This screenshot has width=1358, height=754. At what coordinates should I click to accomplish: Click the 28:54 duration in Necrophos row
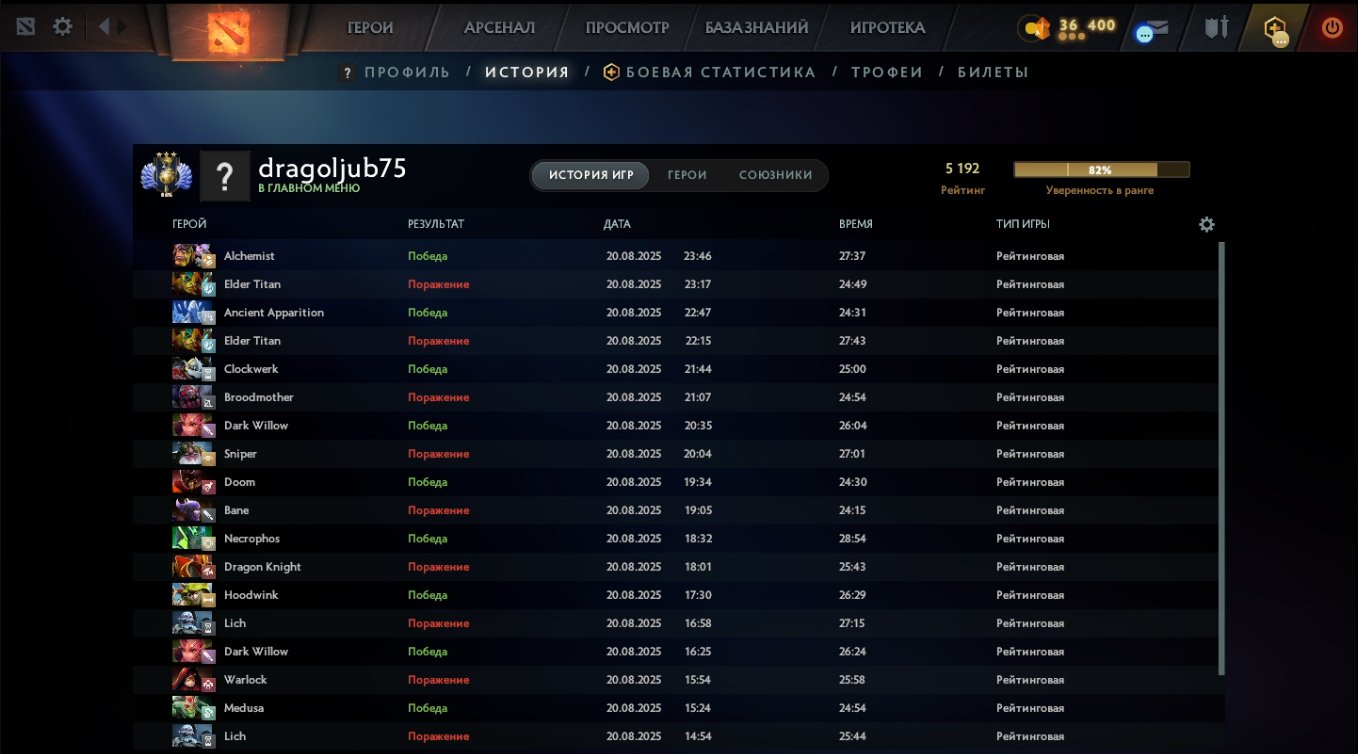pyautogui.click(x=852, y=539)
